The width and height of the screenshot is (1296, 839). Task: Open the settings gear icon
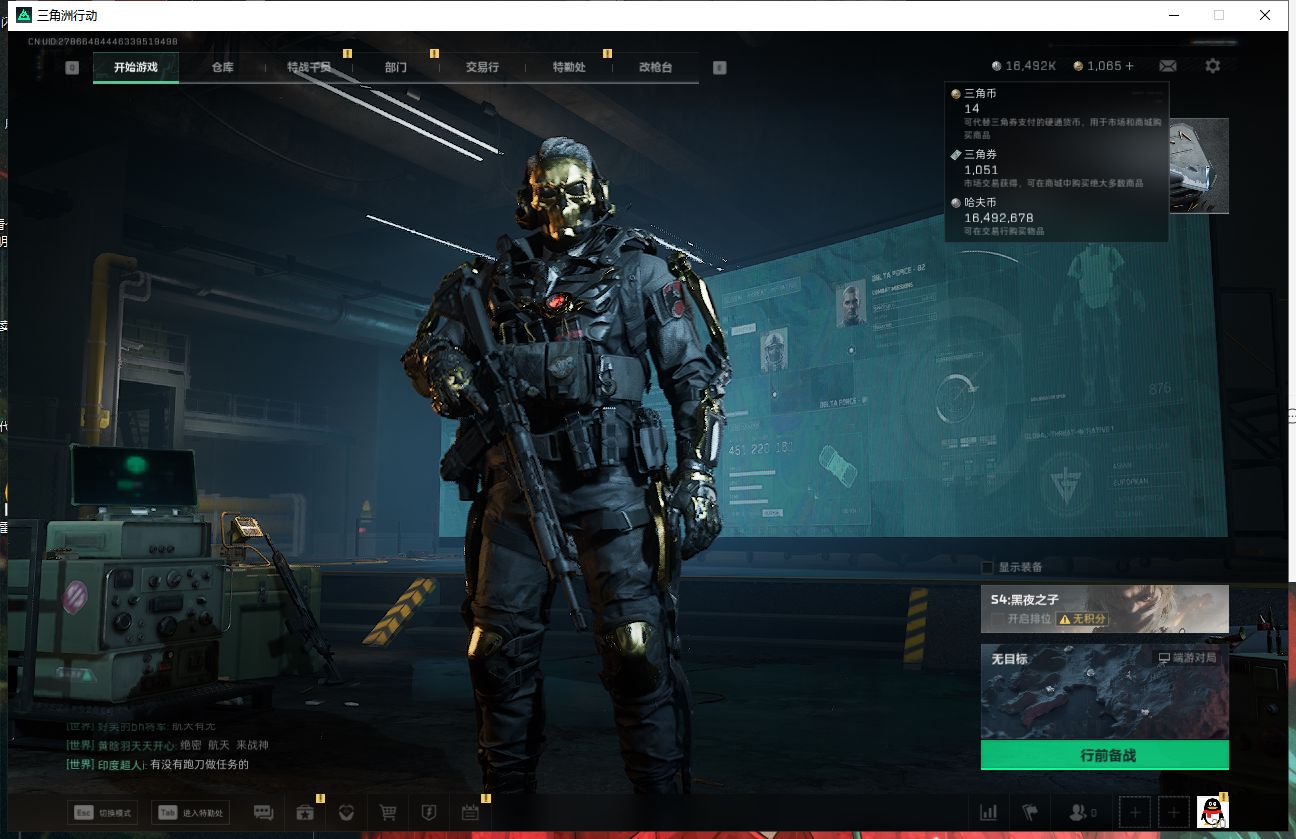coord(1213,66)
